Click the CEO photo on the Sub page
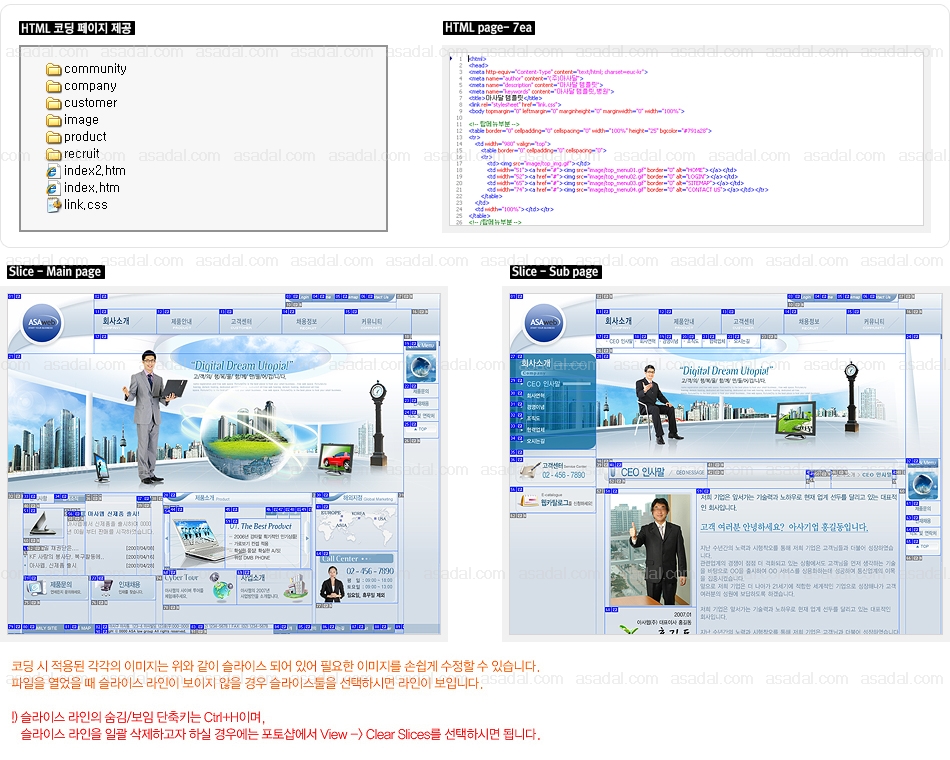The height and width of the screenshot is (760, 950). 651,550
